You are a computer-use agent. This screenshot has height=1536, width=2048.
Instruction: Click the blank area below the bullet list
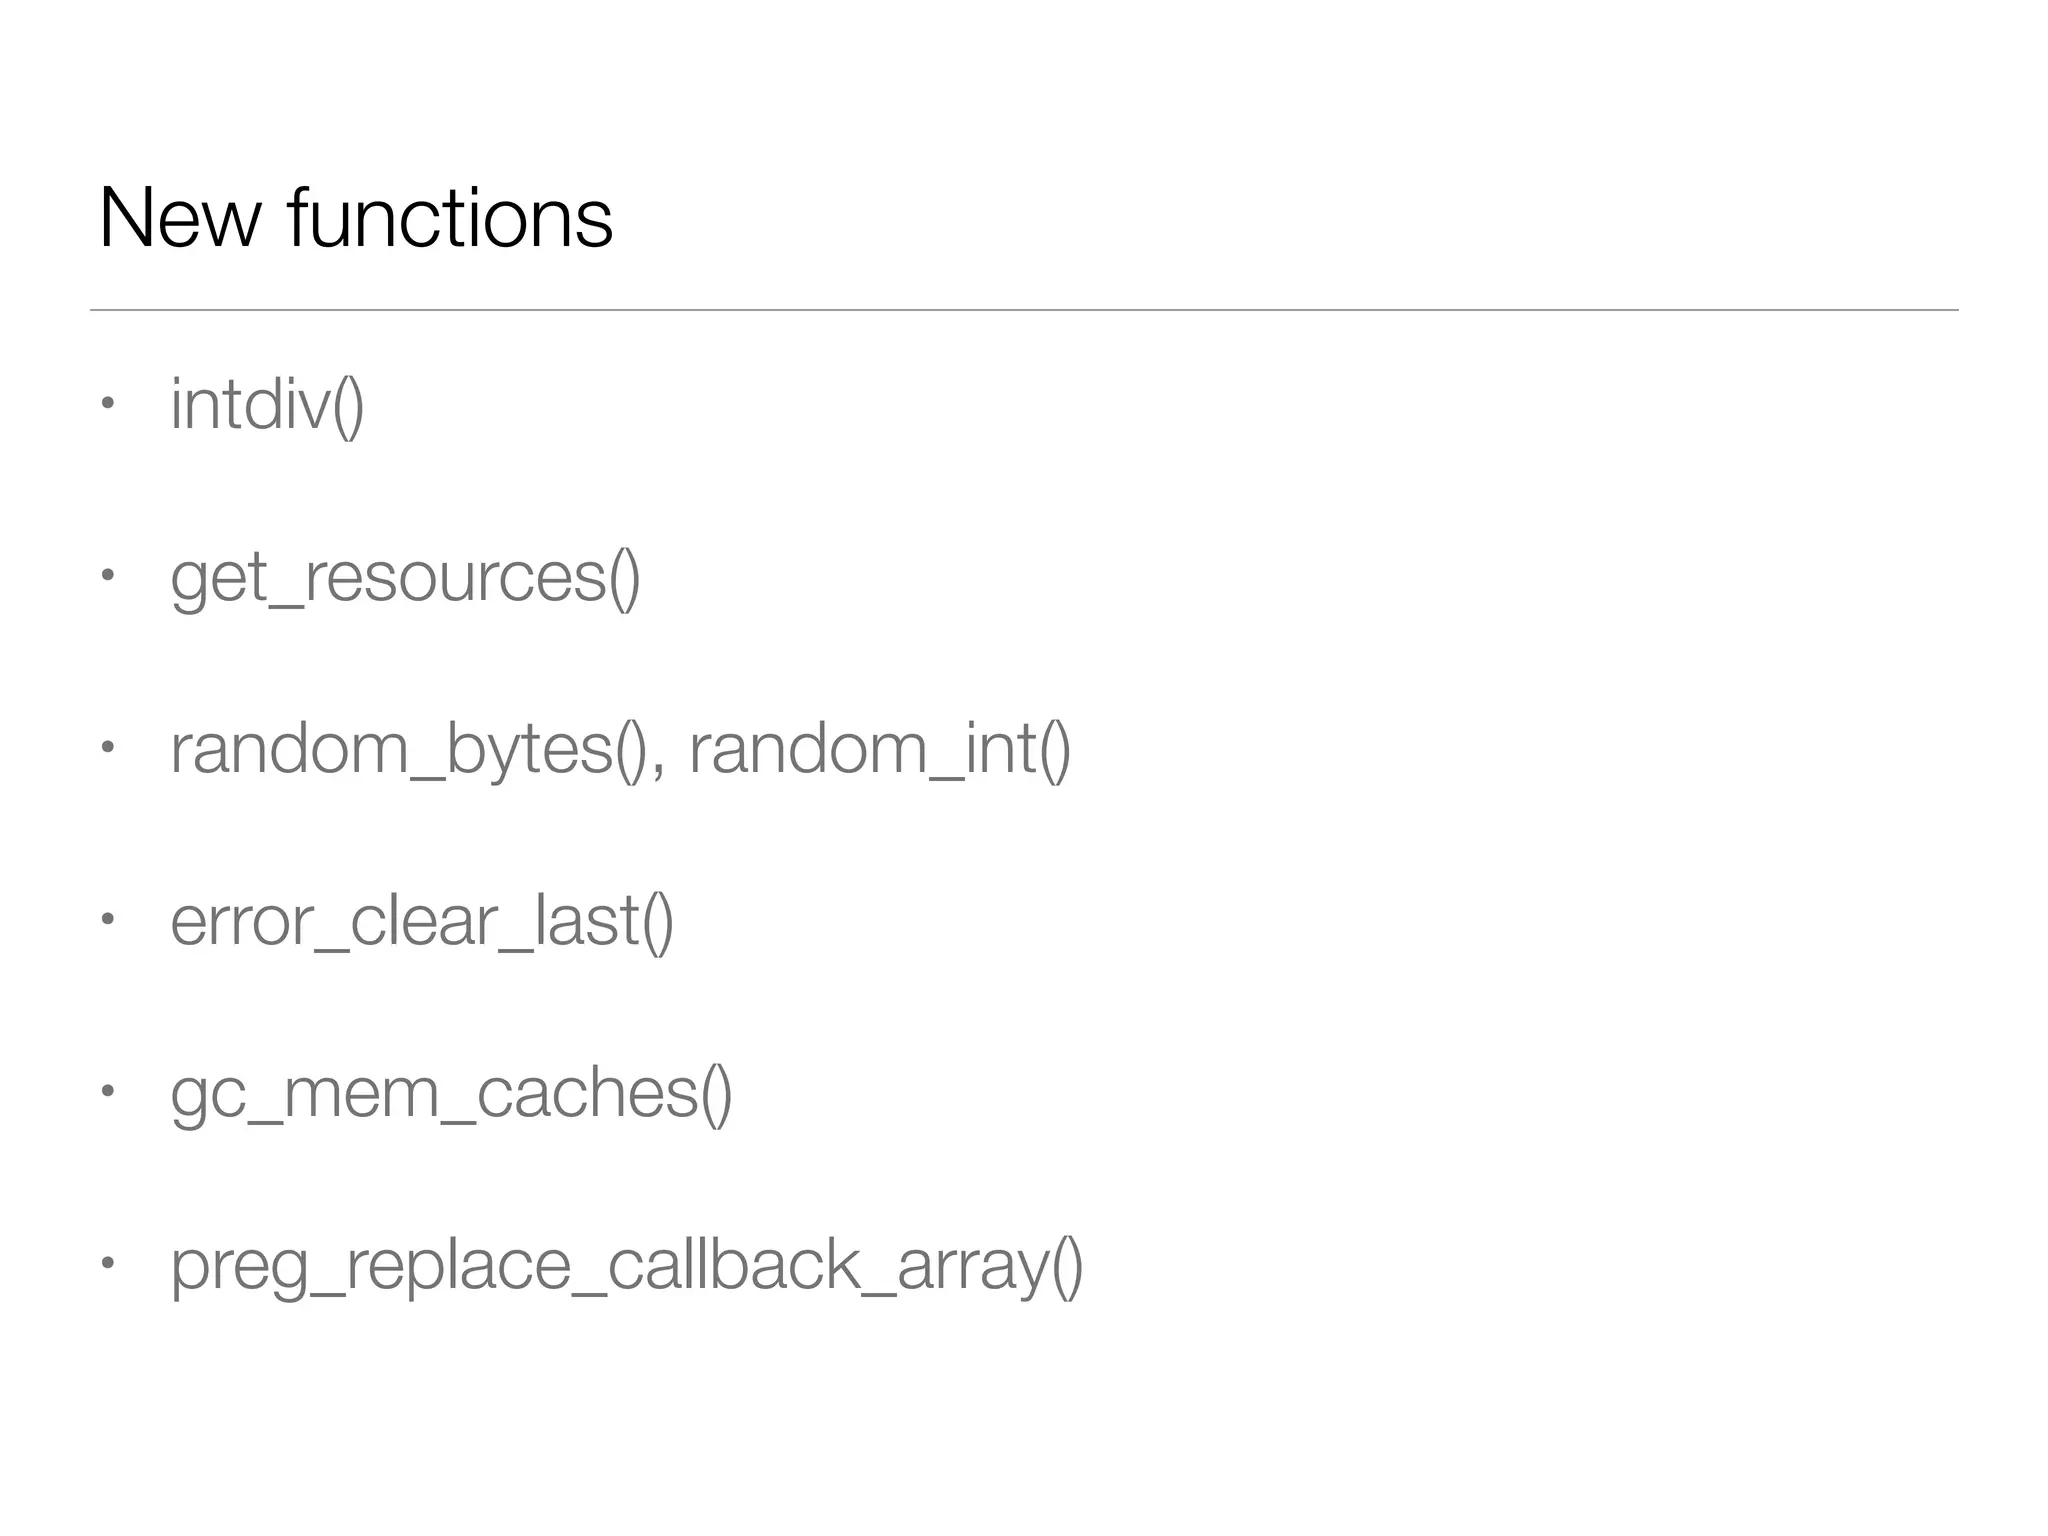pyautogui.click(x=1024, y=1420)
